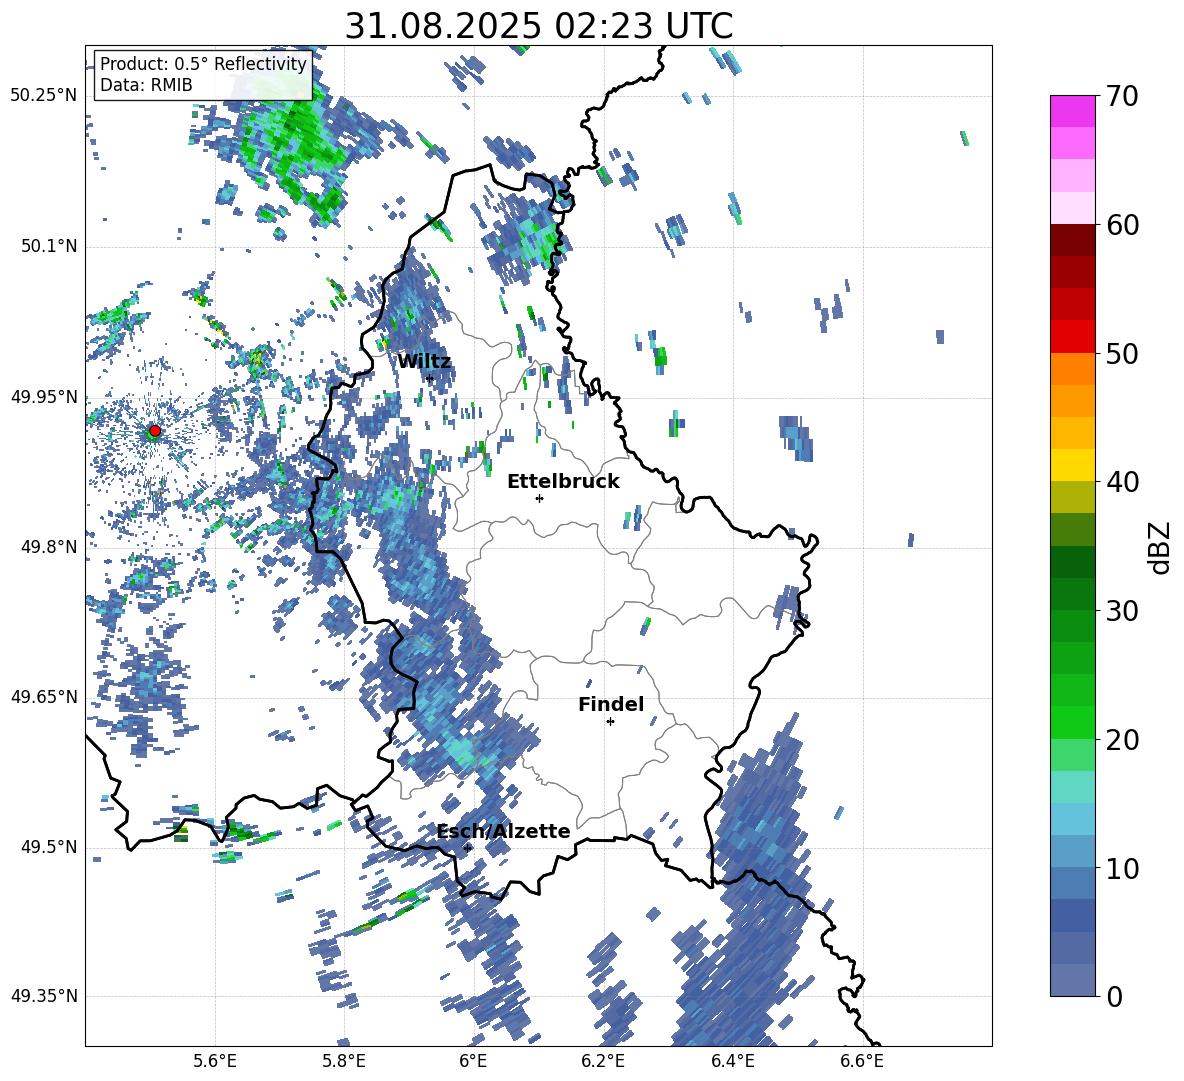Viewport: 1184px width, 1081px height.
Task: Click the Wiltz city label
Action: tap(424, 362)
